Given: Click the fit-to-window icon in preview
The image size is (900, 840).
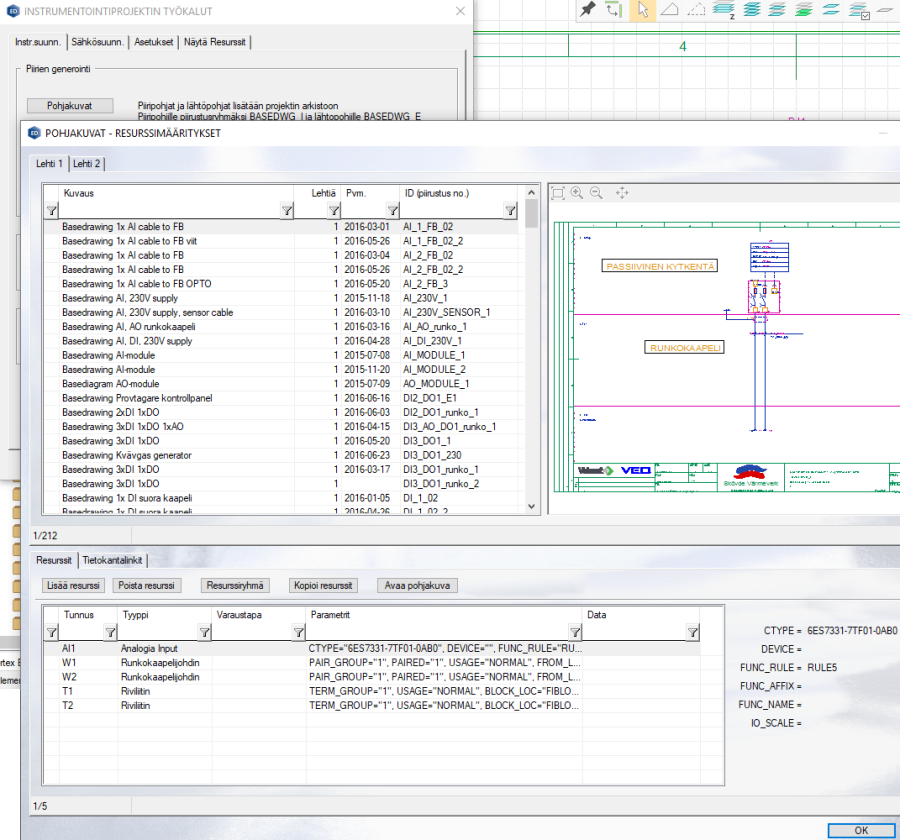Looking at the screenshot, I should (558, 193).
